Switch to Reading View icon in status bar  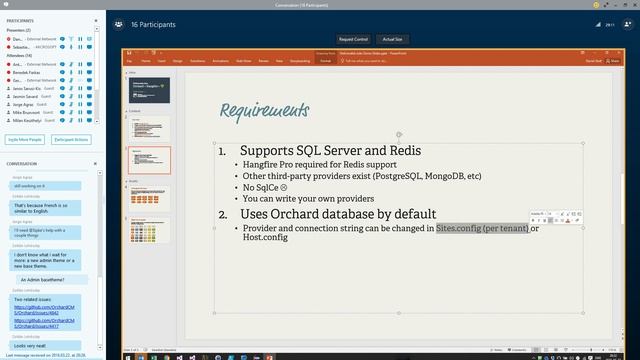click(556, 350)
